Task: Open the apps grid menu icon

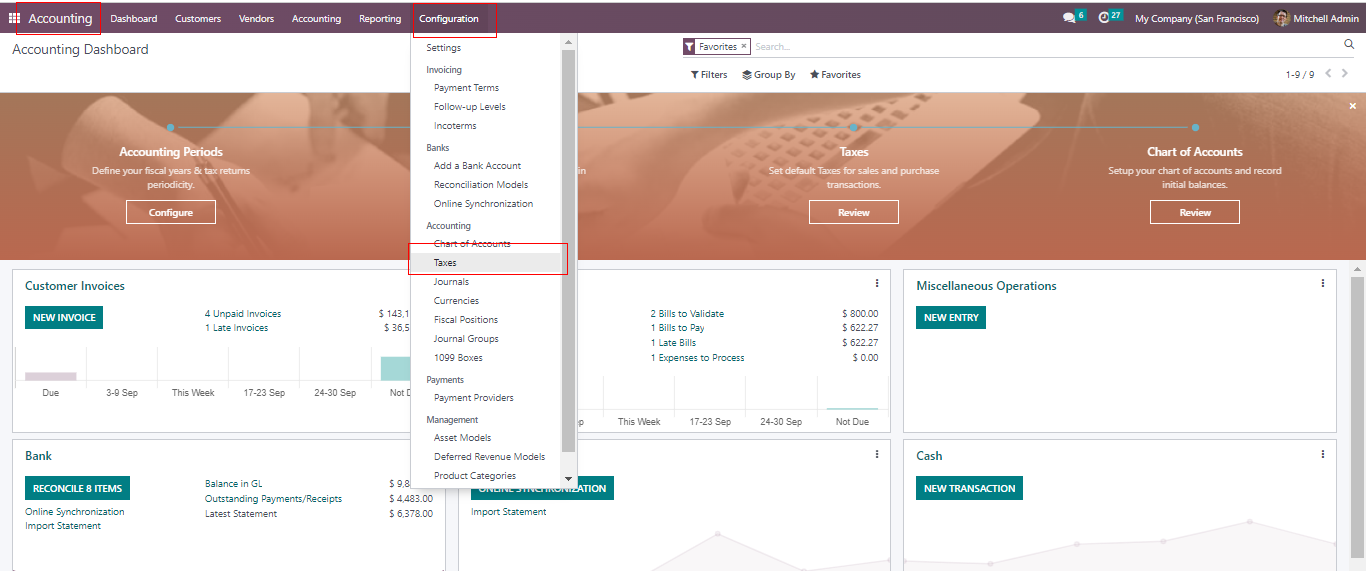Action: [x=14, y=18]
